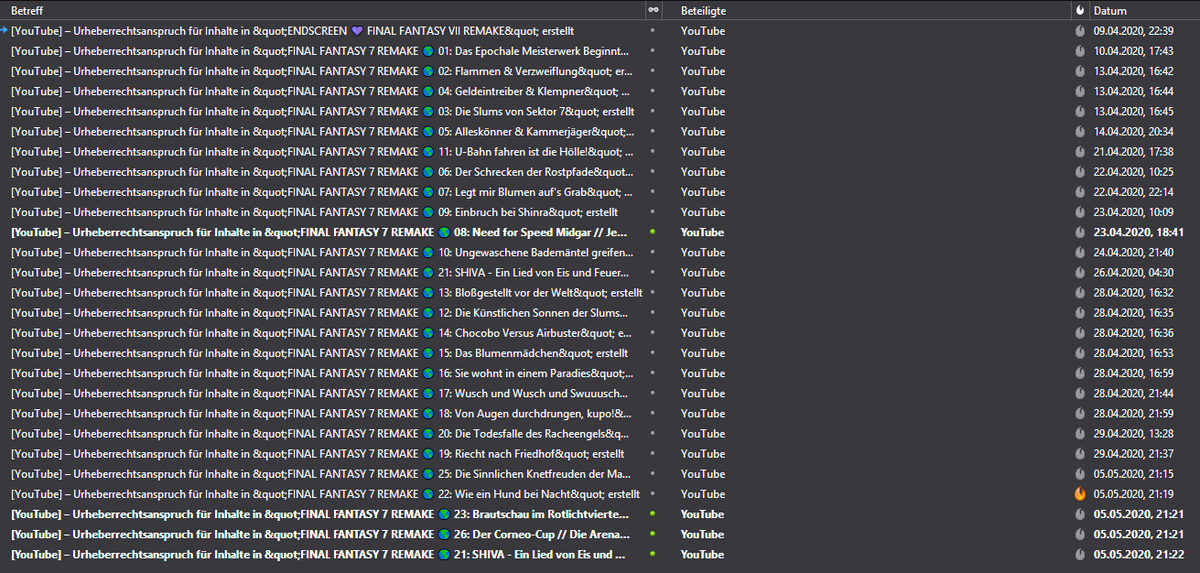Select message '20: Die Todesfalle des Racheengels'

(x=320, y=434)
